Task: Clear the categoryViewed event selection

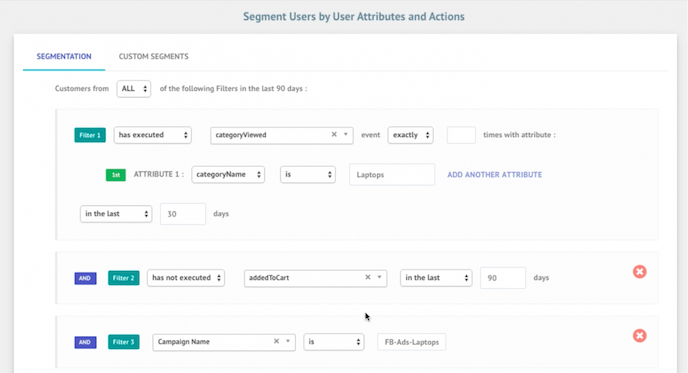Action: point(334,134)
